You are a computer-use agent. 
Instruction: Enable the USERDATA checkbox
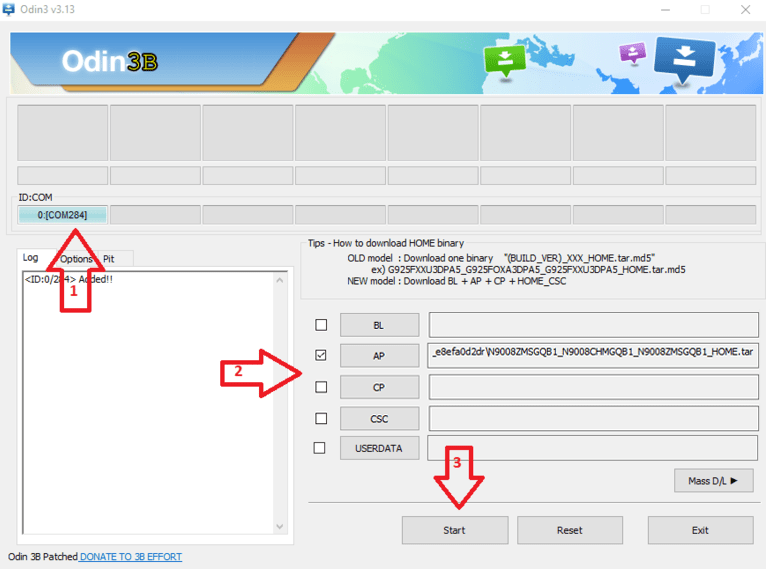click(x=319, y=448)
